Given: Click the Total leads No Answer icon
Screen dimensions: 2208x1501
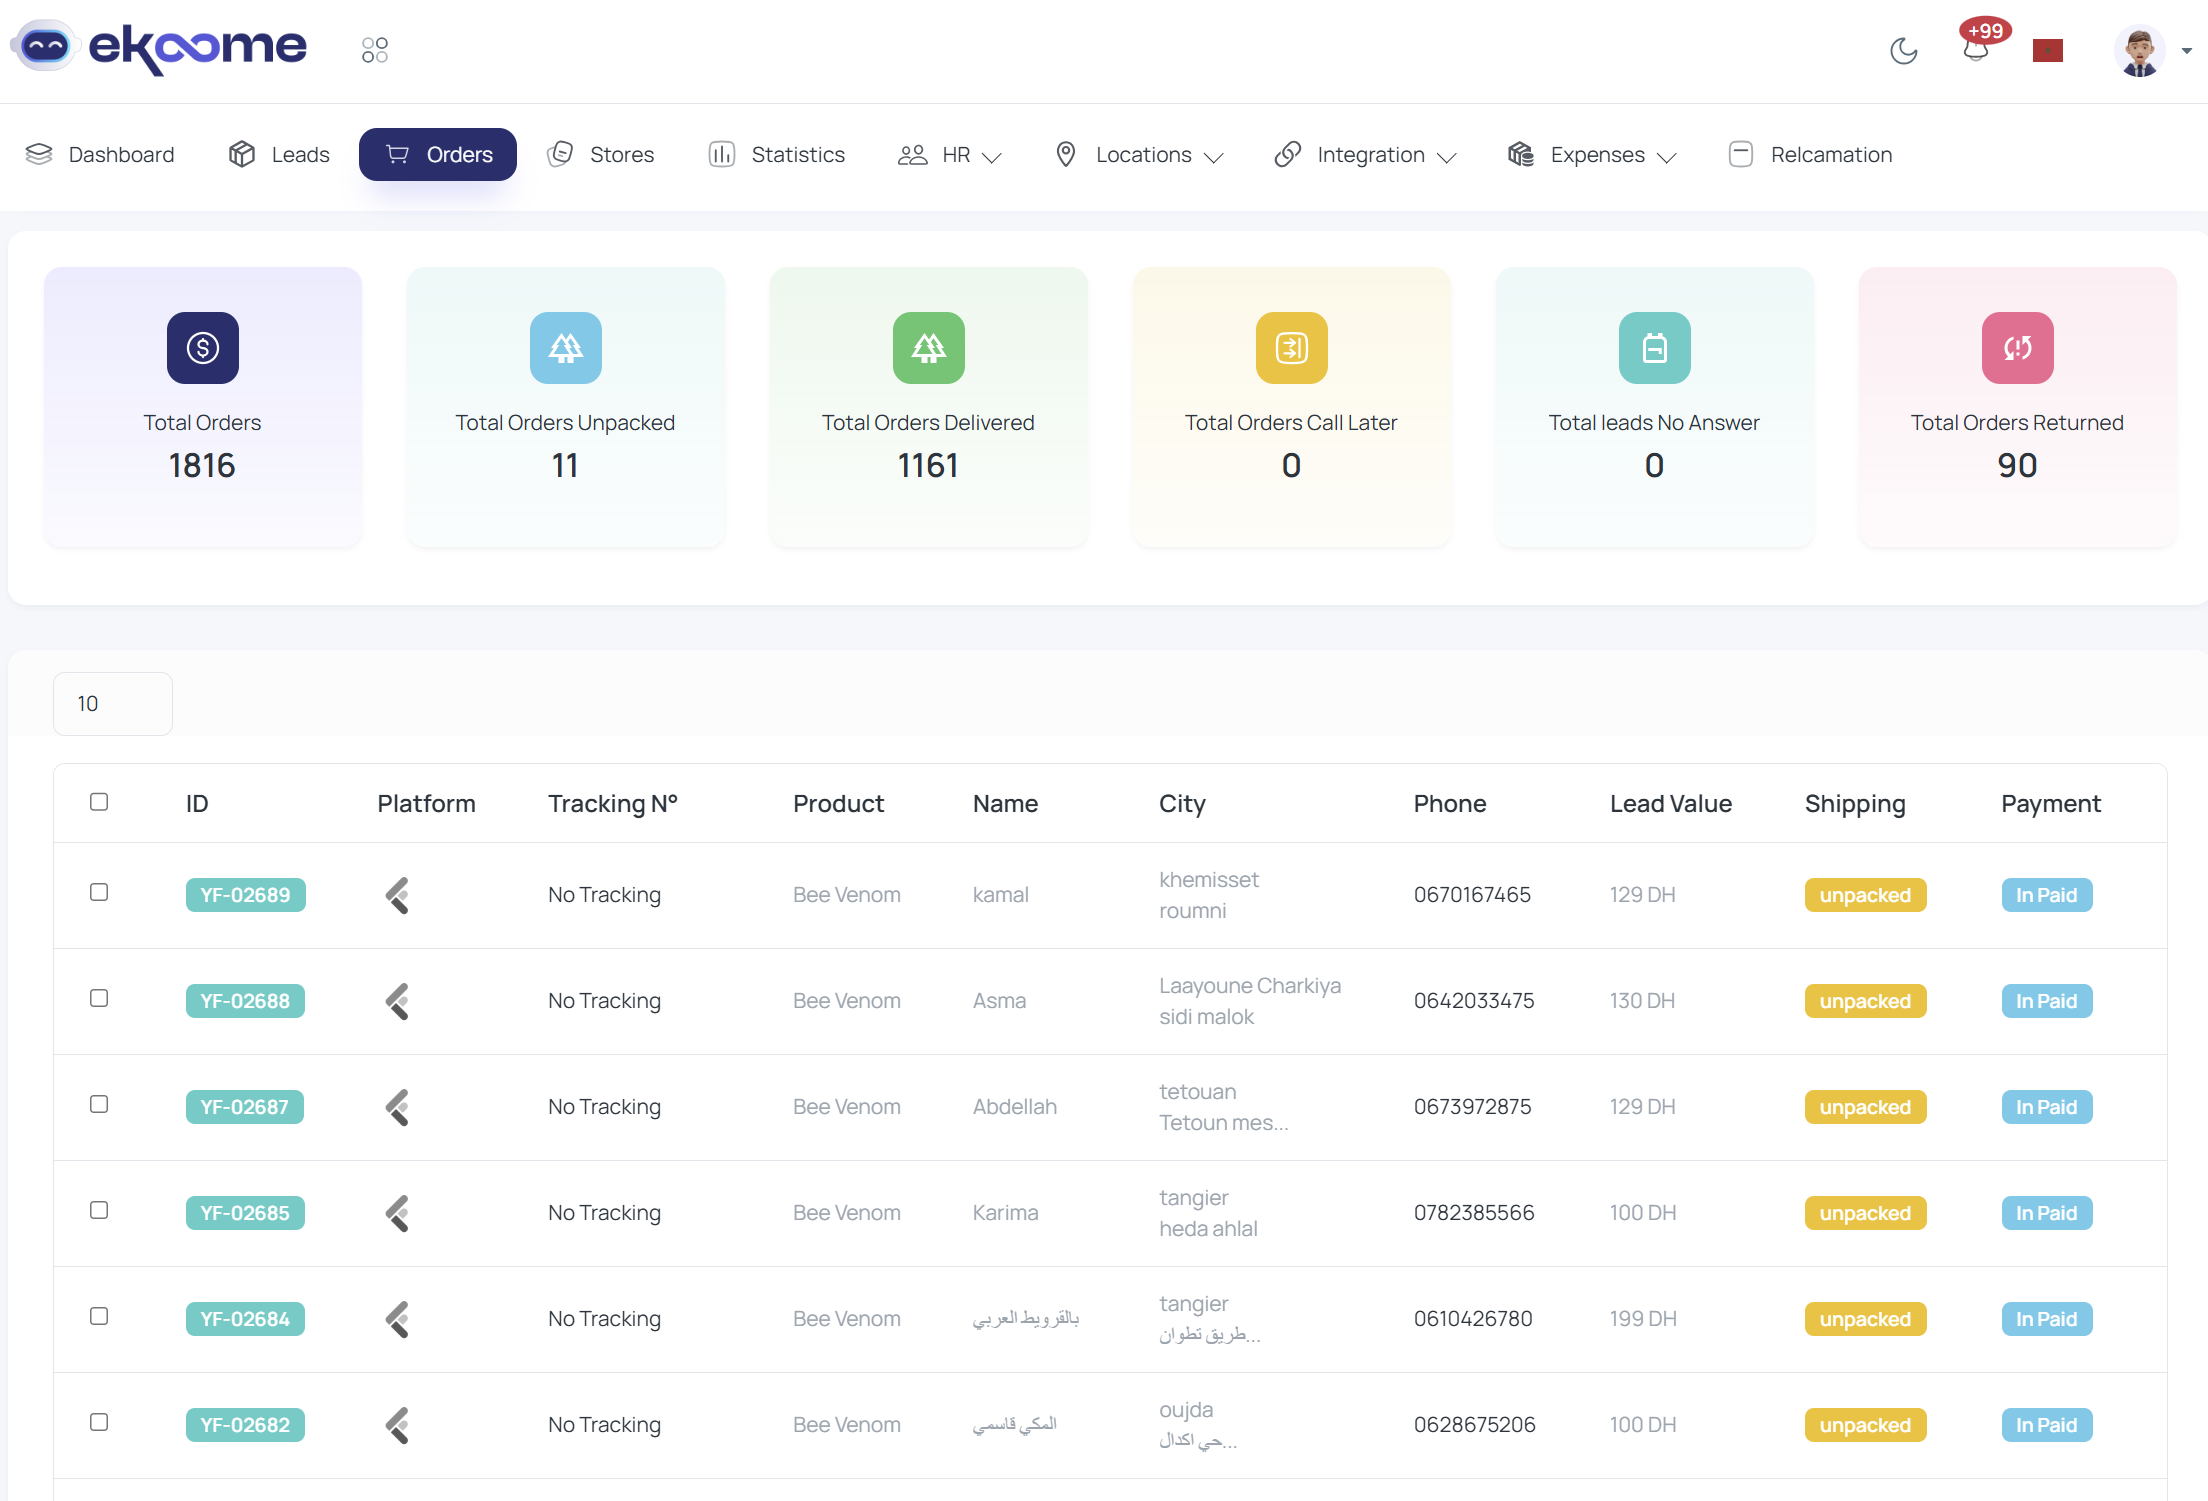Looking at the screenshot, I should click(x=1654, y=348).
